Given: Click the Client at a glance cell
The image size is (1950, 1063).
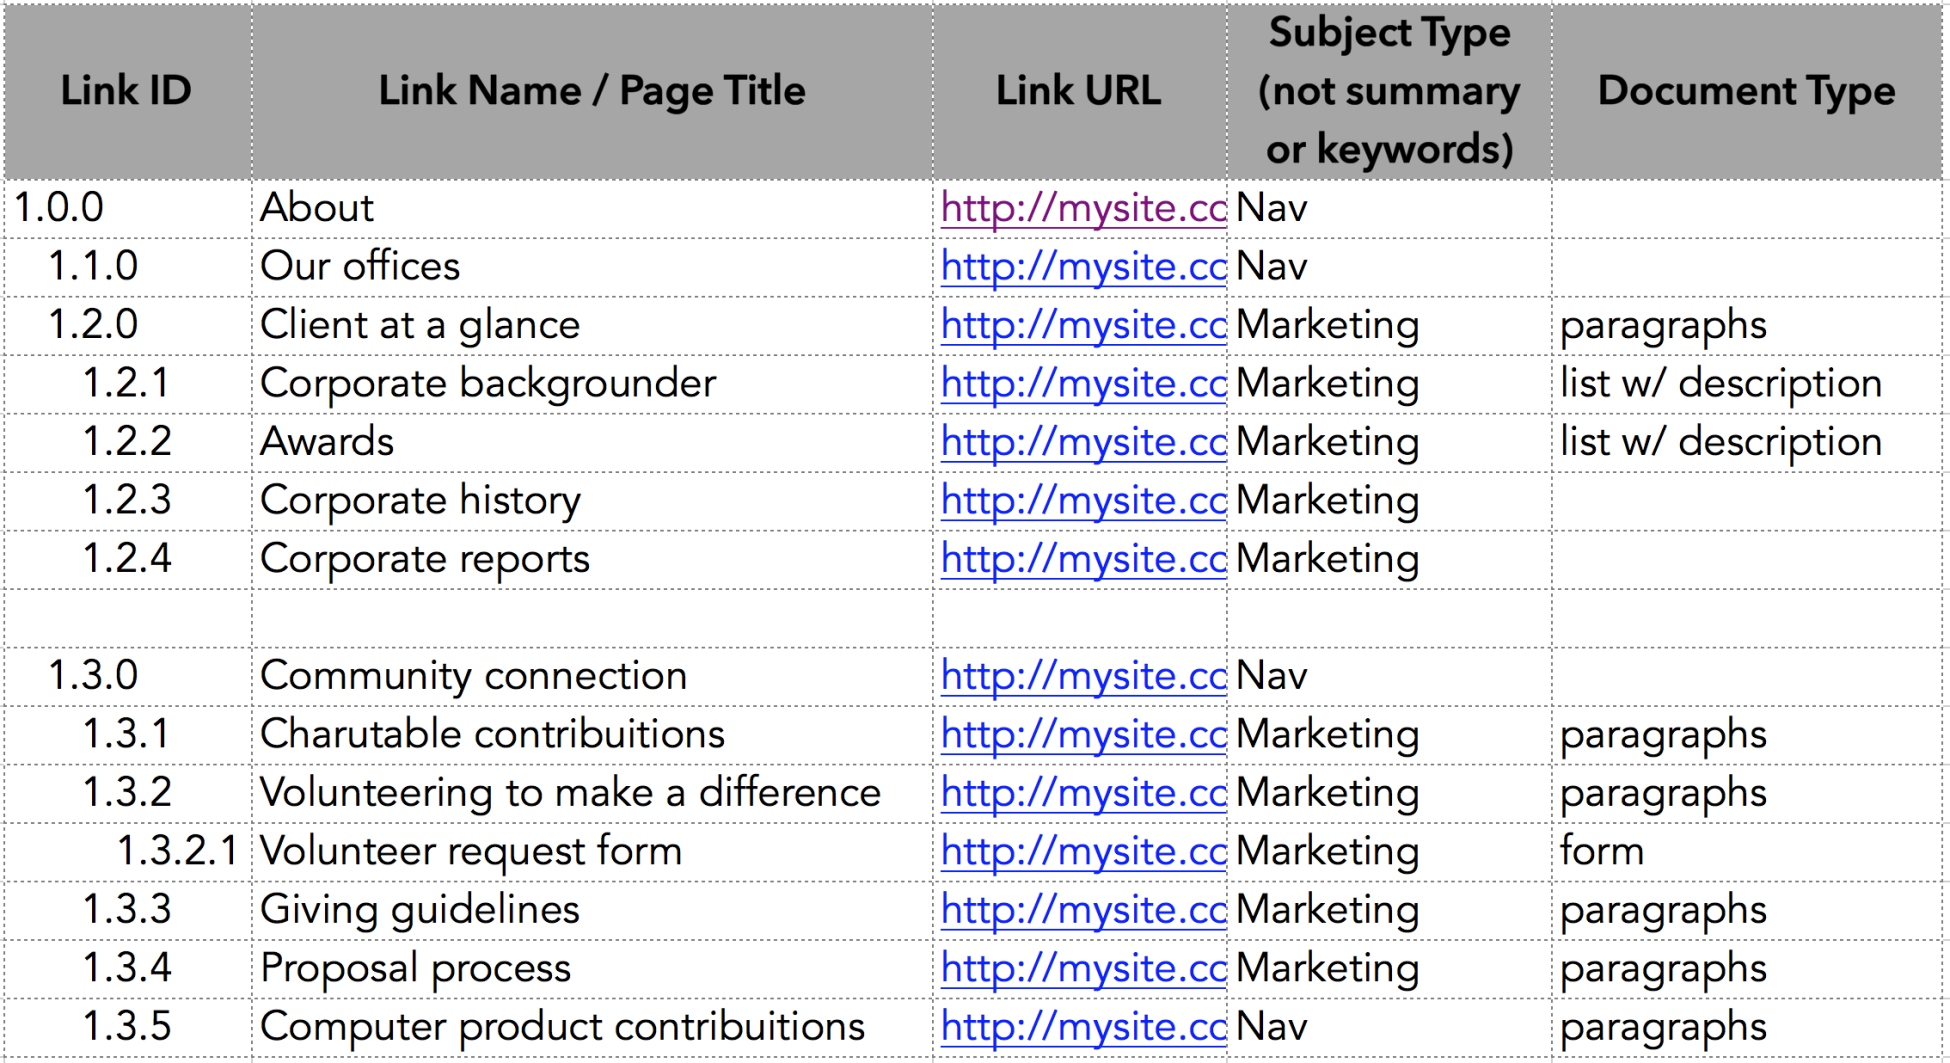Looking at the screenshot, I should [x=420, y=325].
